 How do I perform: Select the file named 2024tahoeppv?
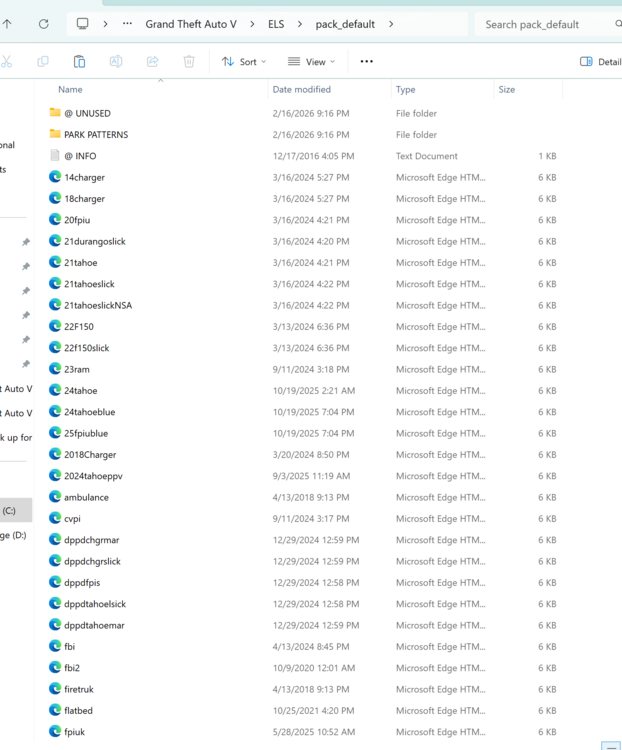coord(93,476)
